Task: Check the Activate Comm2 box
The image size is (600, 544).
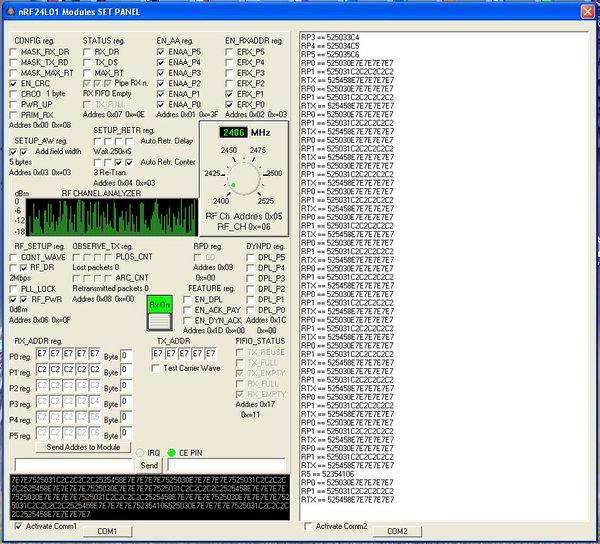Action: 308,526
